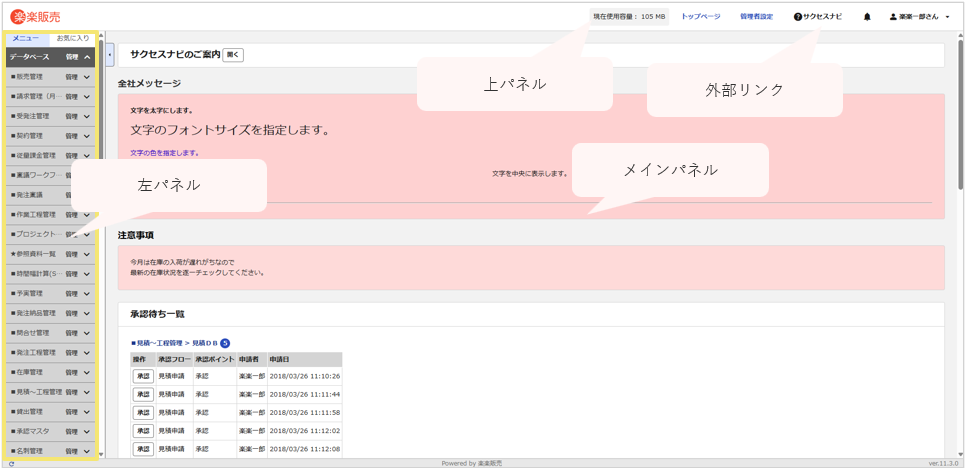Click the 開く button beside サクセスナビのご案内

click(x=233, y=55)
